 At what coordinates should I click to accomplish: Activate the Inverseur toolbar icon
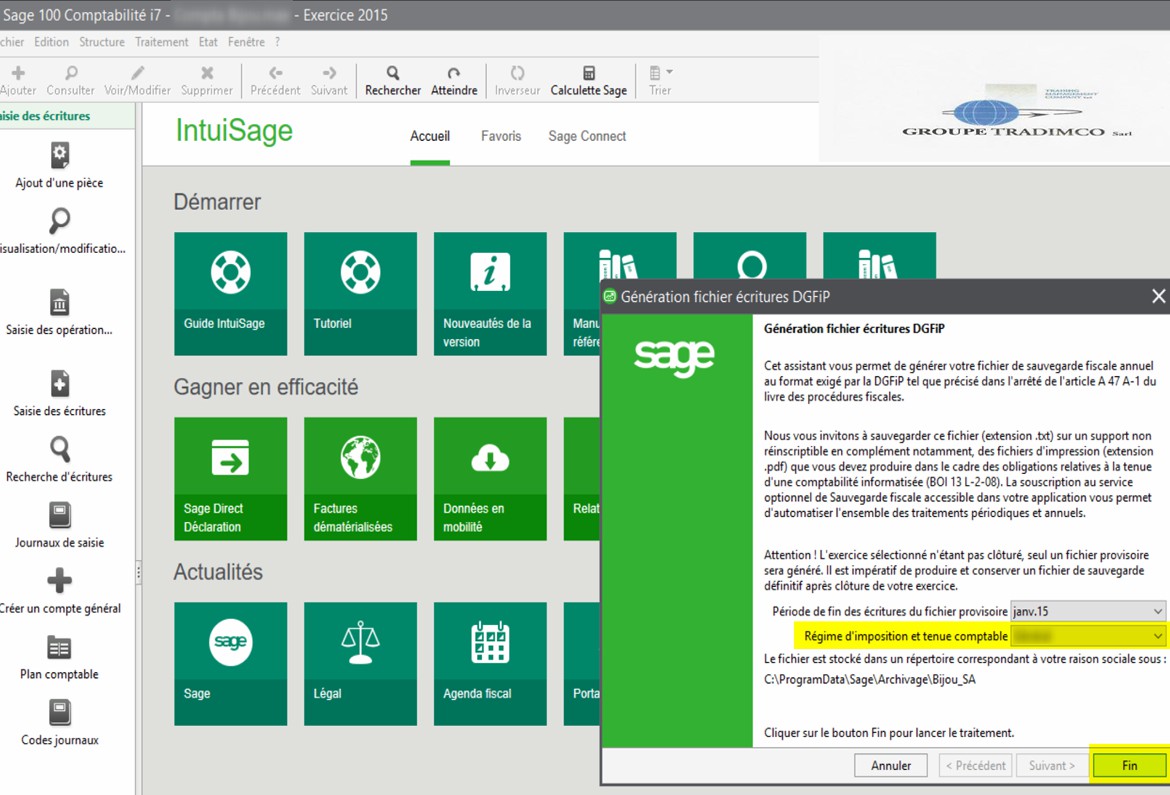click(517, 75)
